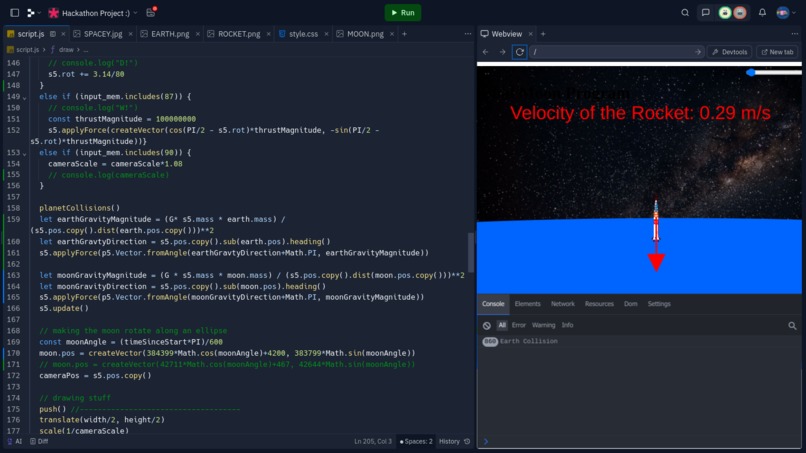Click Ln 205, Col 3 cursor position

pyautogui.click(x=373, y=442)
